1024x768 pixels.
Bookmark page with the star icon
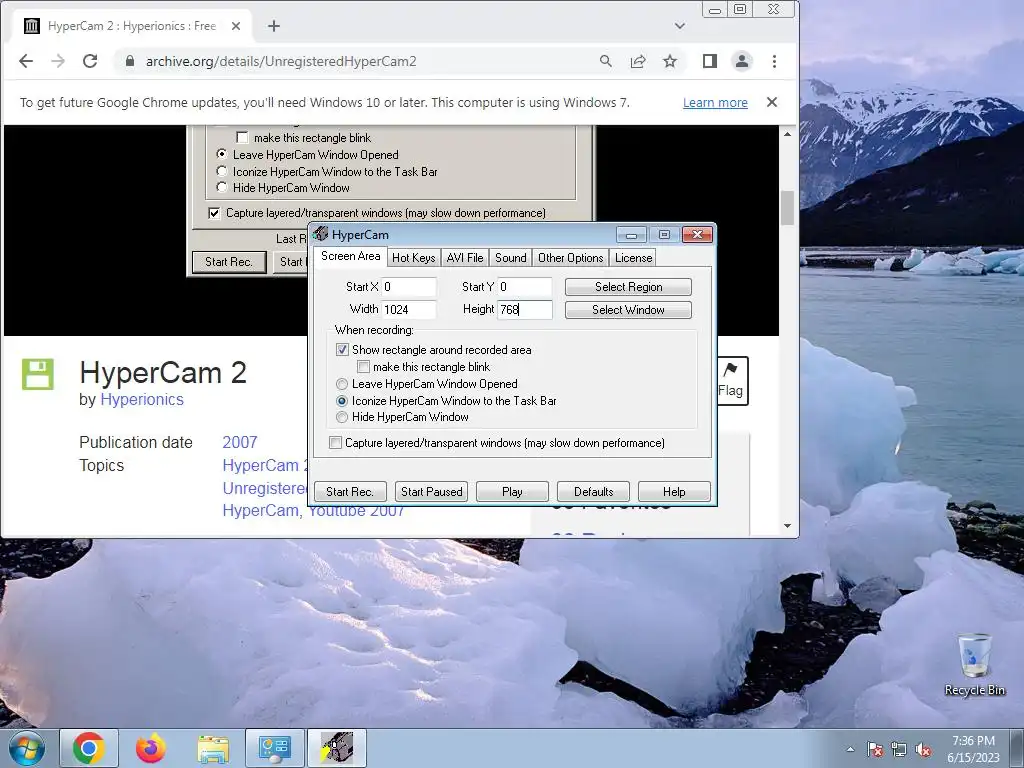[670, 61]
